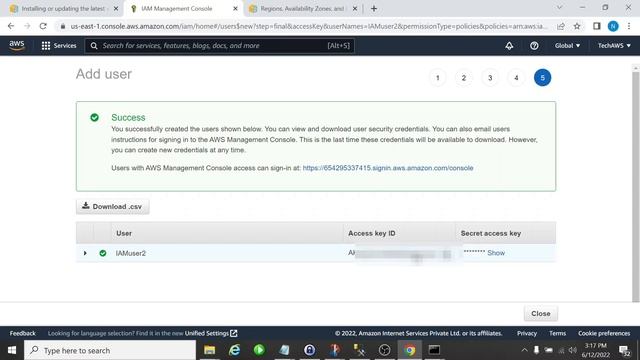Viewport: 640px width, 360px height.
Task: Open the Services grid menu
Action: click(x=59, y=46)
